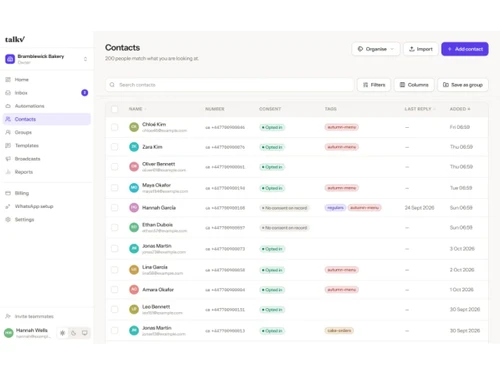Click Hannah Garcia's avatar

click(x=134, y=208)
